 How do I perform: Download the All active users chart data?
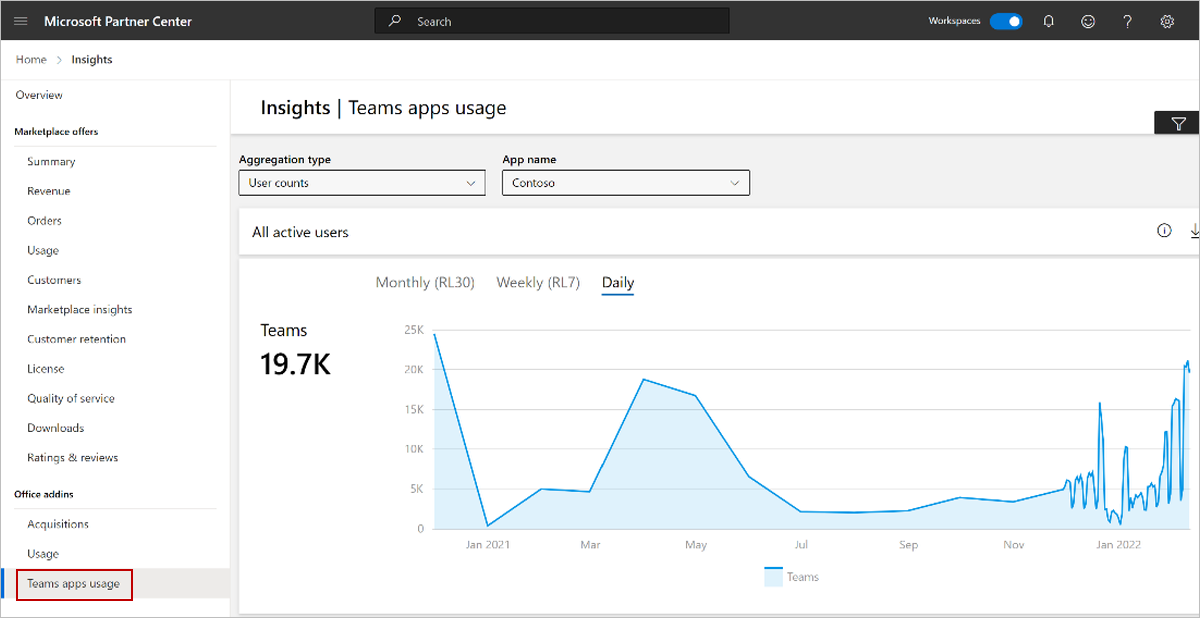(1194, 231)
